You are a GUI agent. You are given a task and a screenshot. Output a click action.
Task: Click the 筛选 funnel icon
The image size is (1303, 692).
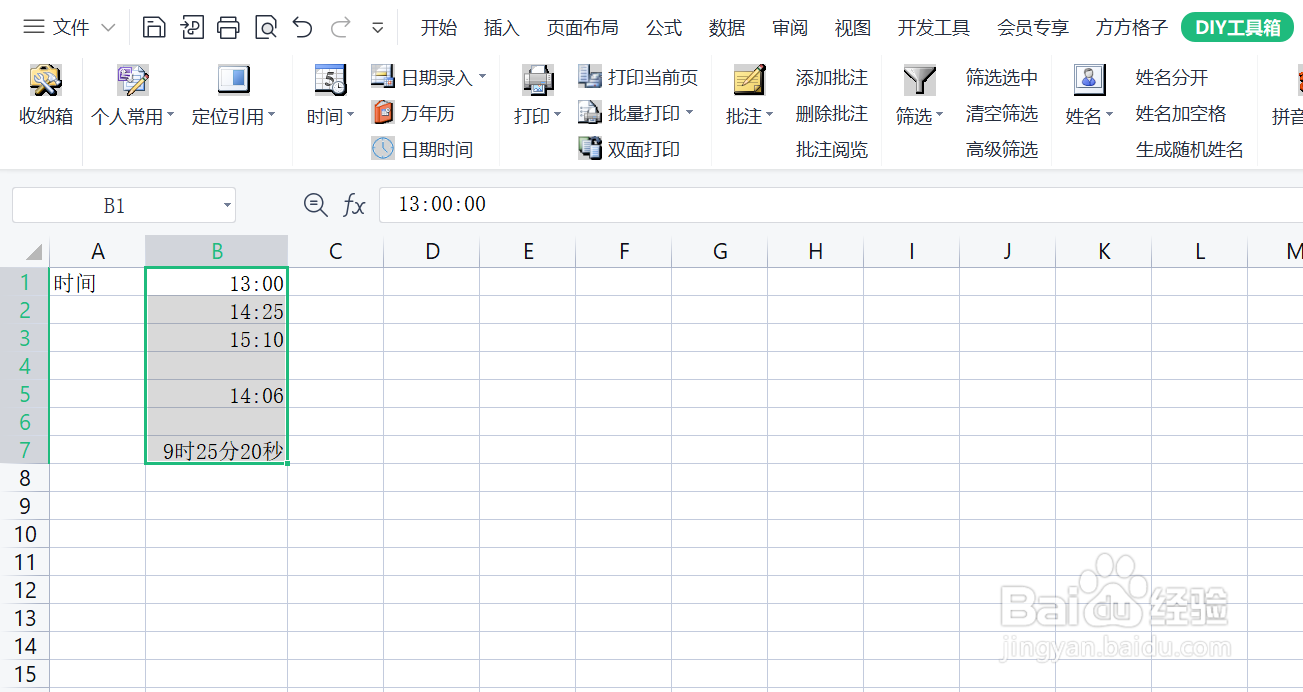[919, 79]
